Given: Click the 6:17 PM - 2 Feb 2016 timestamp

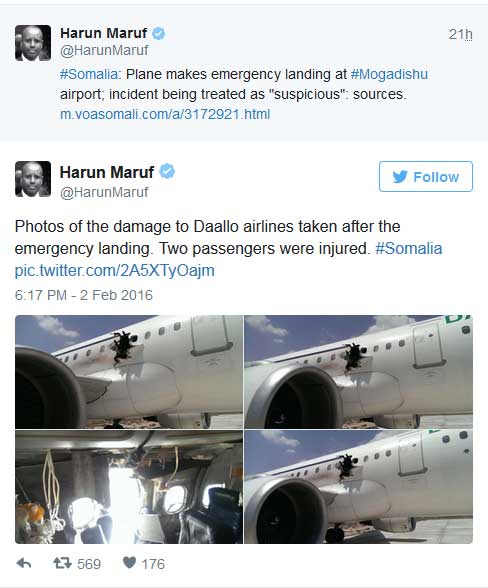Looking at the screenshot, I should [x=84, y=295].
